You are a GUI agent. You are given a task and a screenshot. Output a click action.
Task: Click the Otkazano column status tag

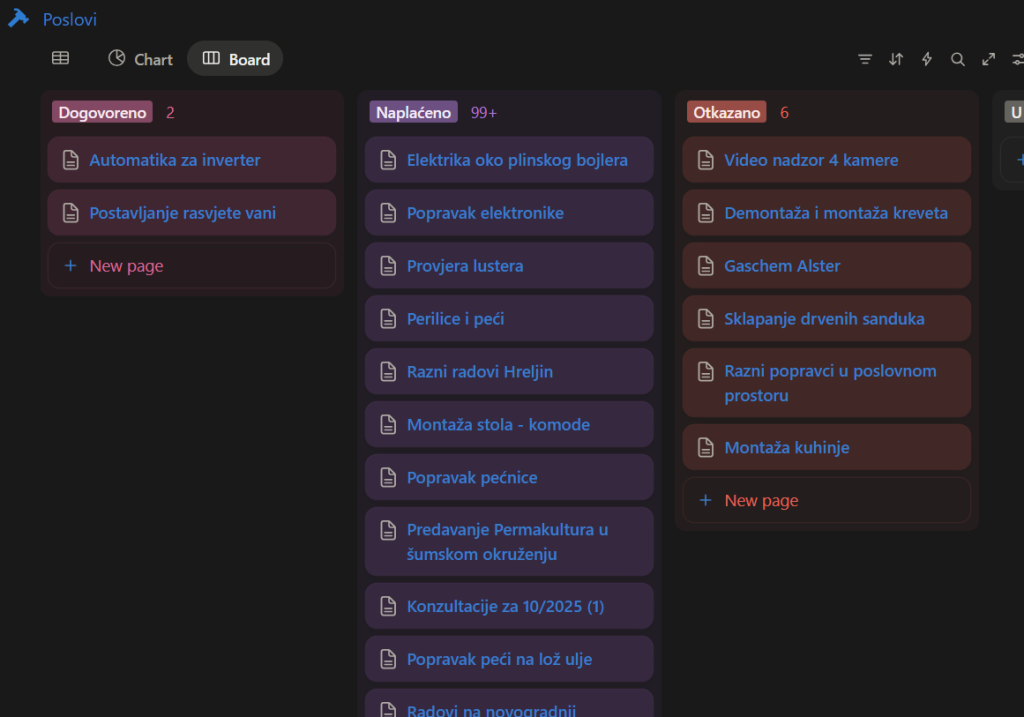pyautogui.click(x=727, y=112)
